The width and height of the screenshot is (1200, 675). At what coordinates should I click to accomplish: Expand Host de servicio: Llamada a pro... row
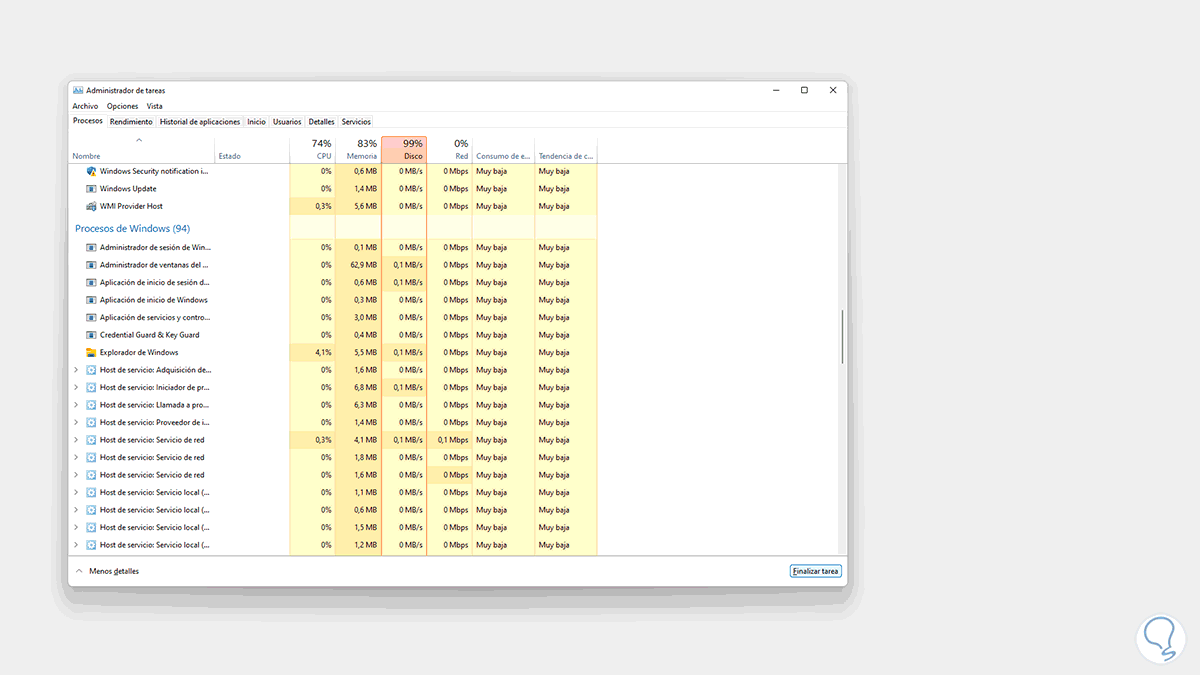(x=76, y=405)
